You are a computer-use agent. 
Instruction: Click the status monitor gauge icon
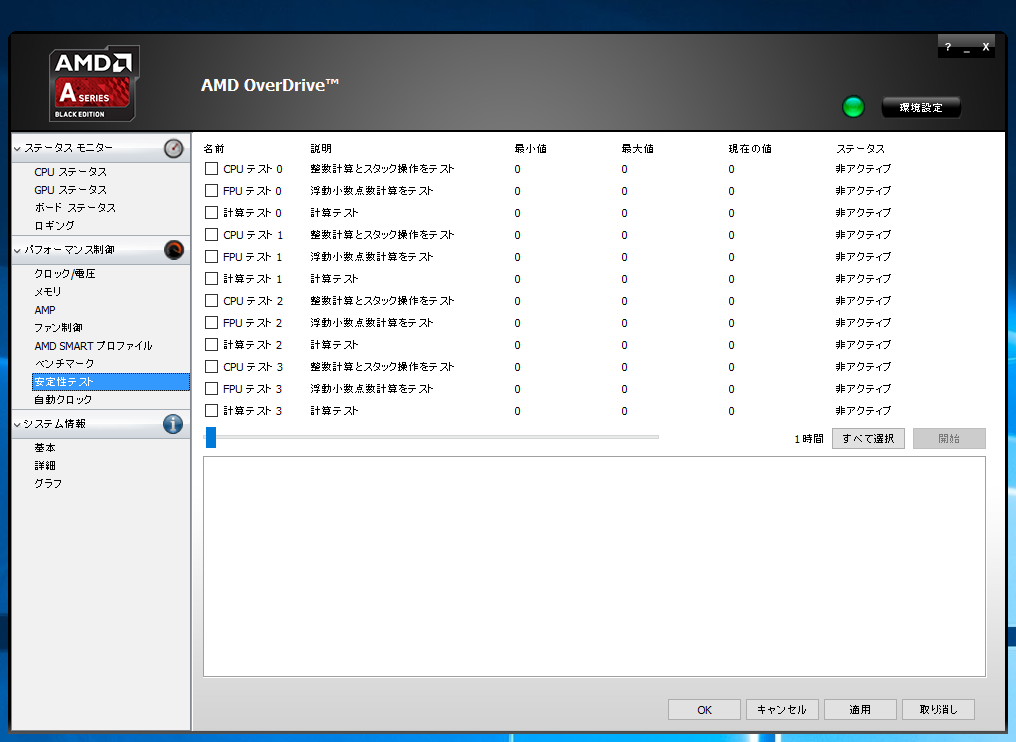174,148
